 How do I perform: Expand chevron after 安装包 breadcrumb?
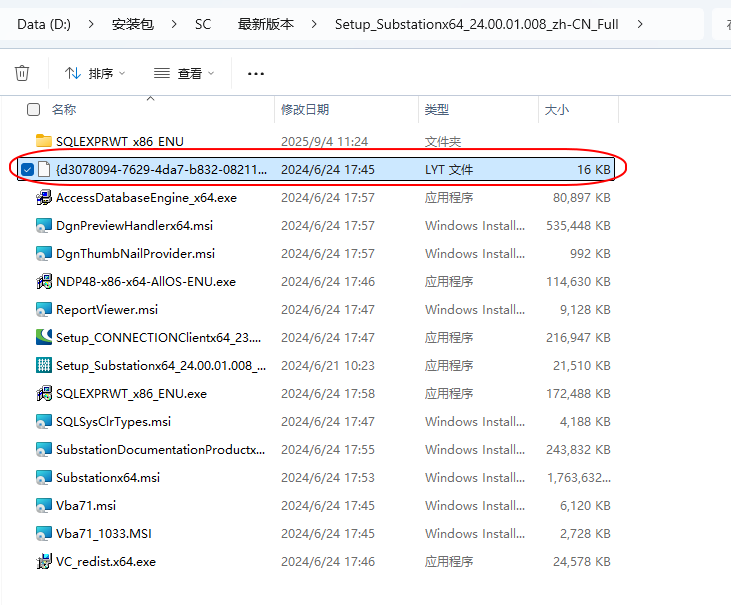pos(174,24)
